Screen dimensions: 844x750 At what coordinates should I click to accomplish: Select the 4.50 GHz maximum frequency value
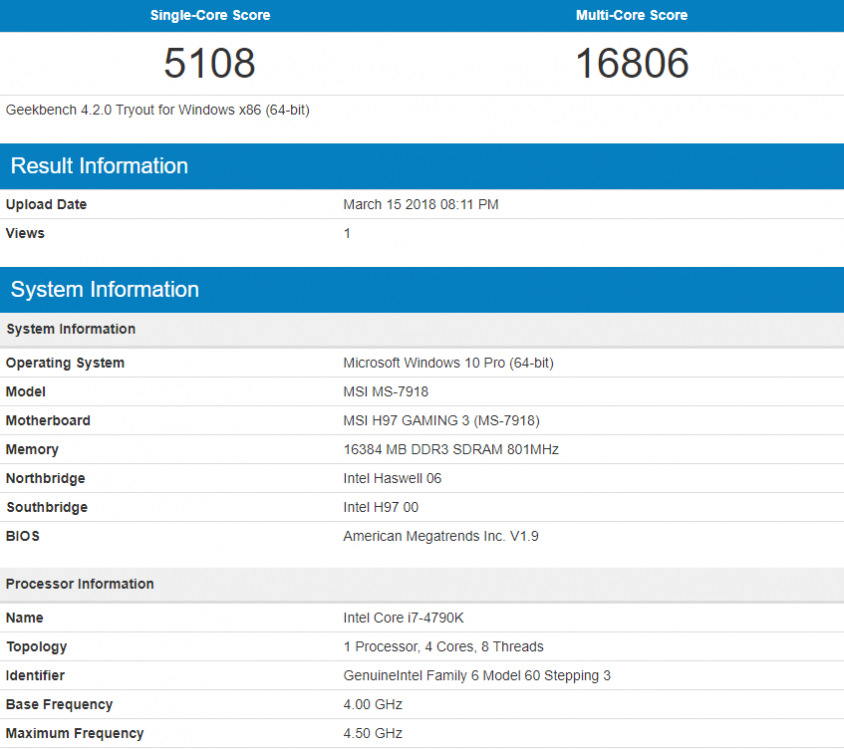pos(373,733)
